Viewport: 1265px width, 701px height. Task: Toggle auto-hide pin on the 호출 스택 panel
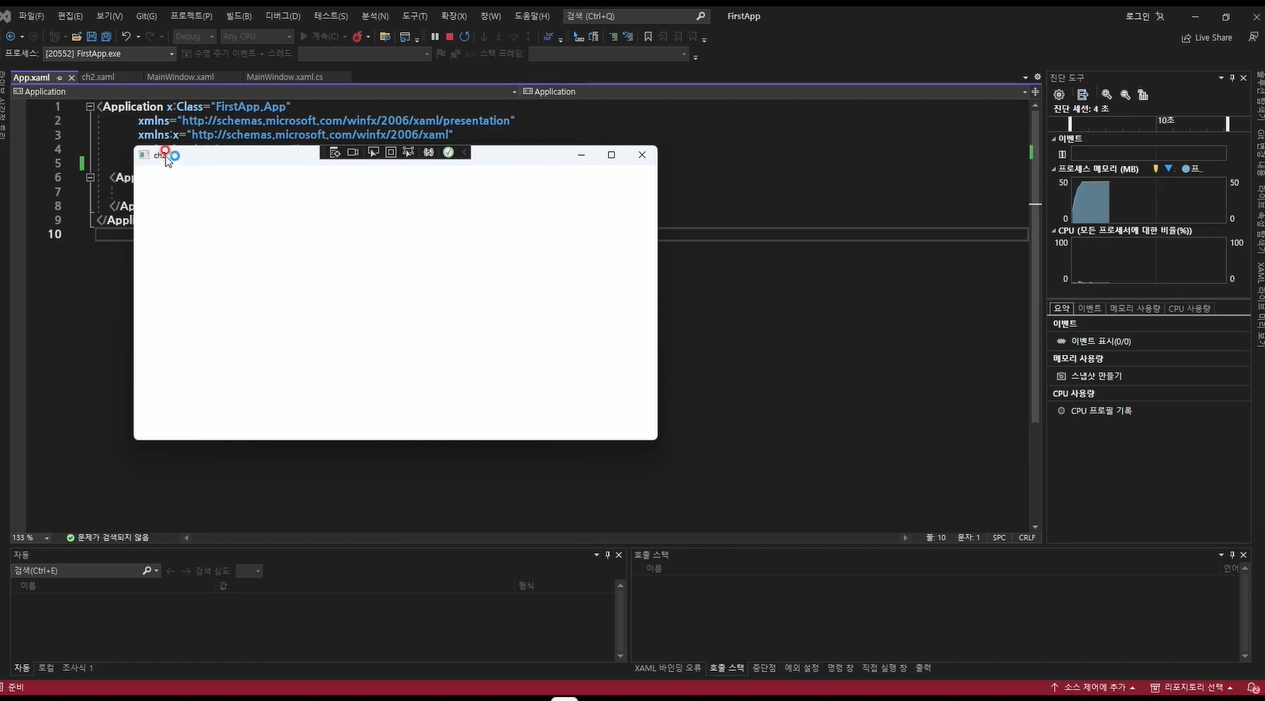1231,554
